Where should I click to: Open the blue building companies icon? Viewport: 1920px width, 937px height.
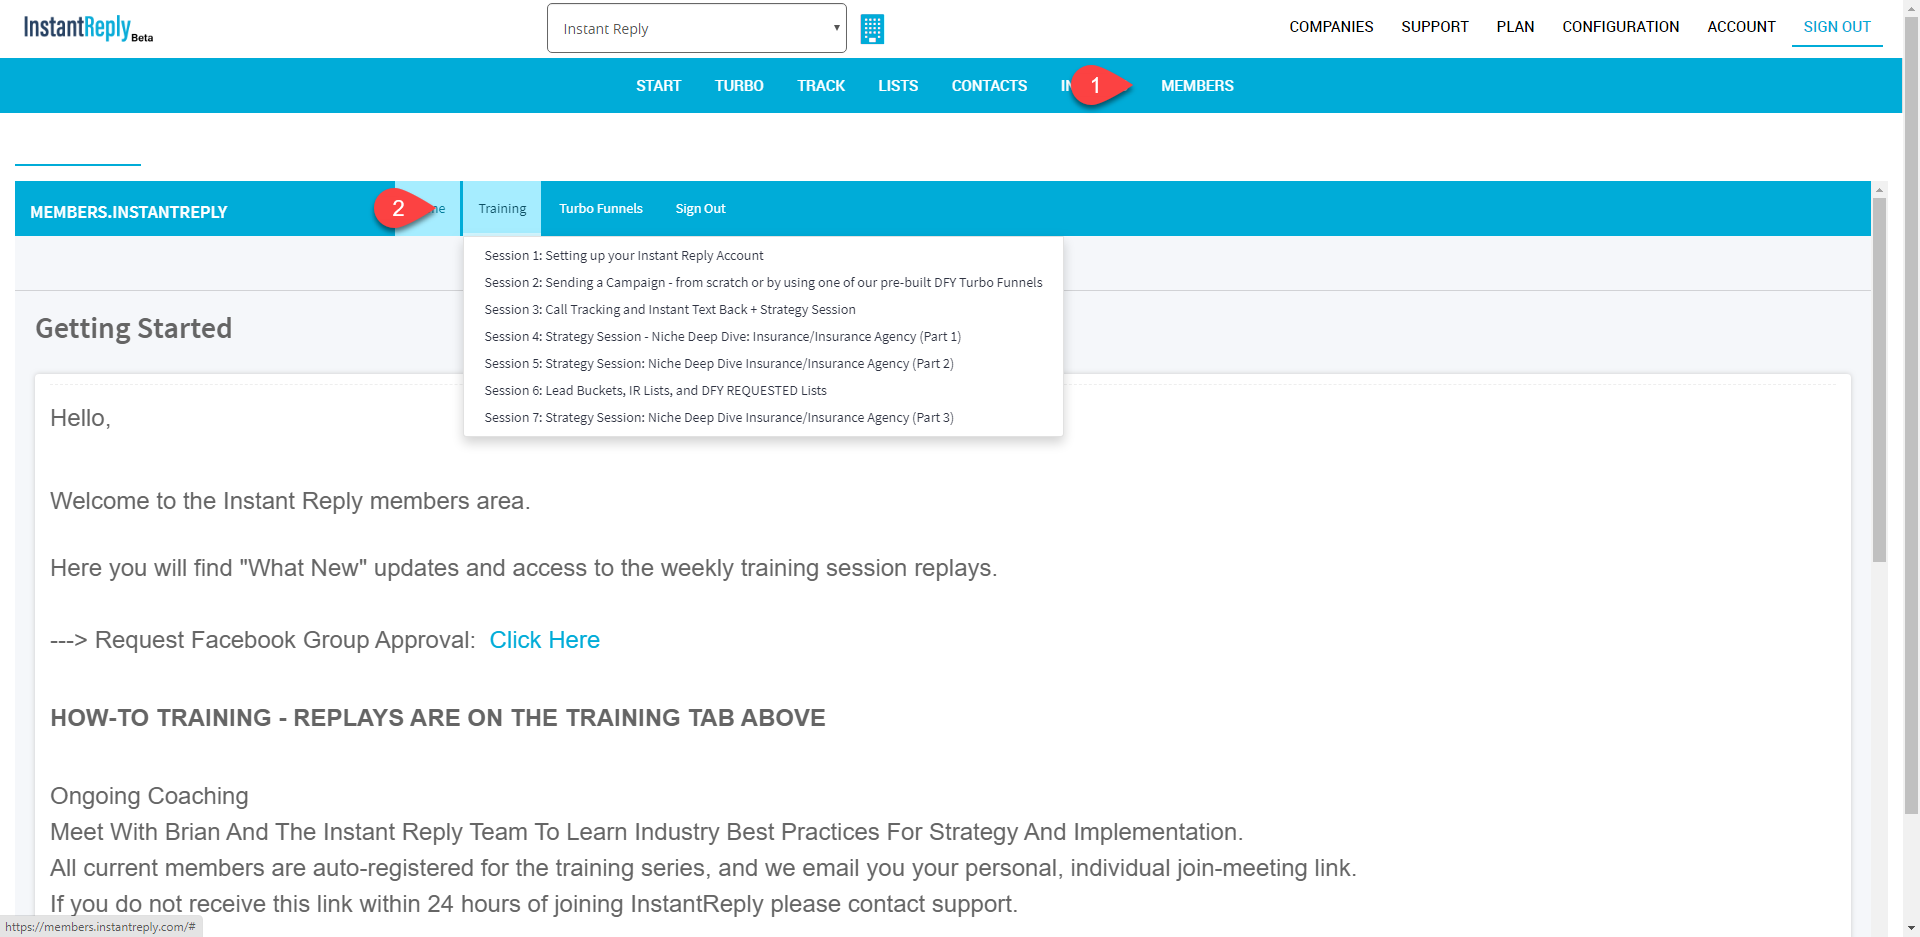tap(872, 29)
